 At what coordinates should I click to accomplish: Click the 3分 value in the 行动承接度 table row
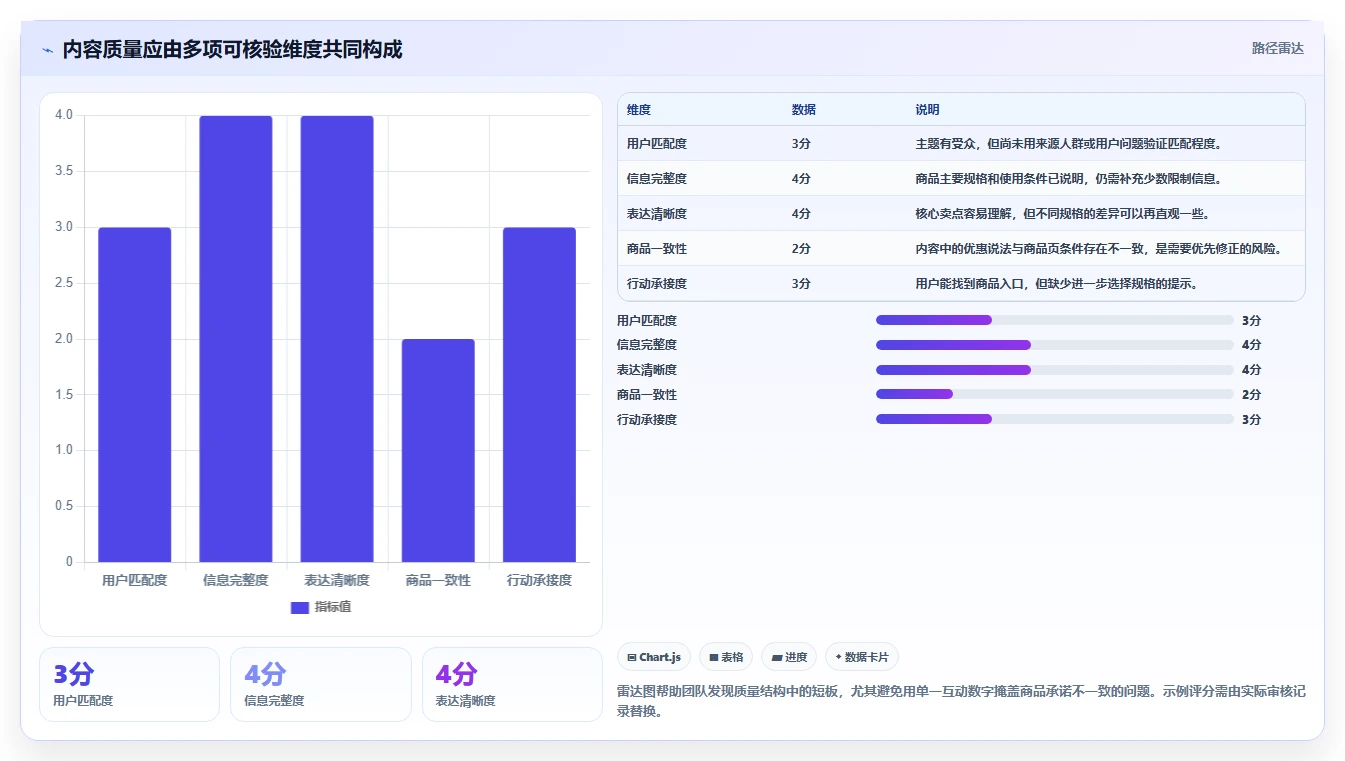[801, 284]
